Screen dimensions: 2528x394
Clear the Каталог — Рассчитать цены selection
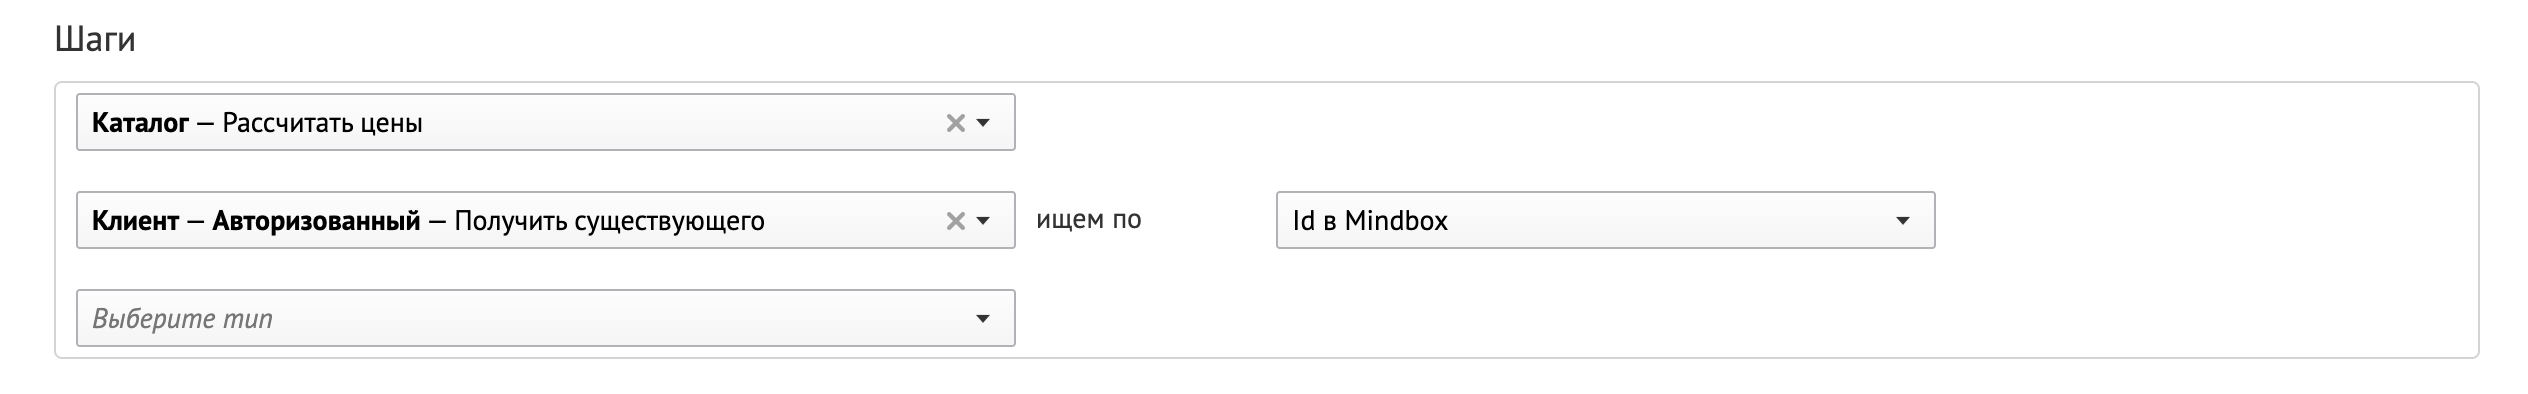[x=955, y=123]
